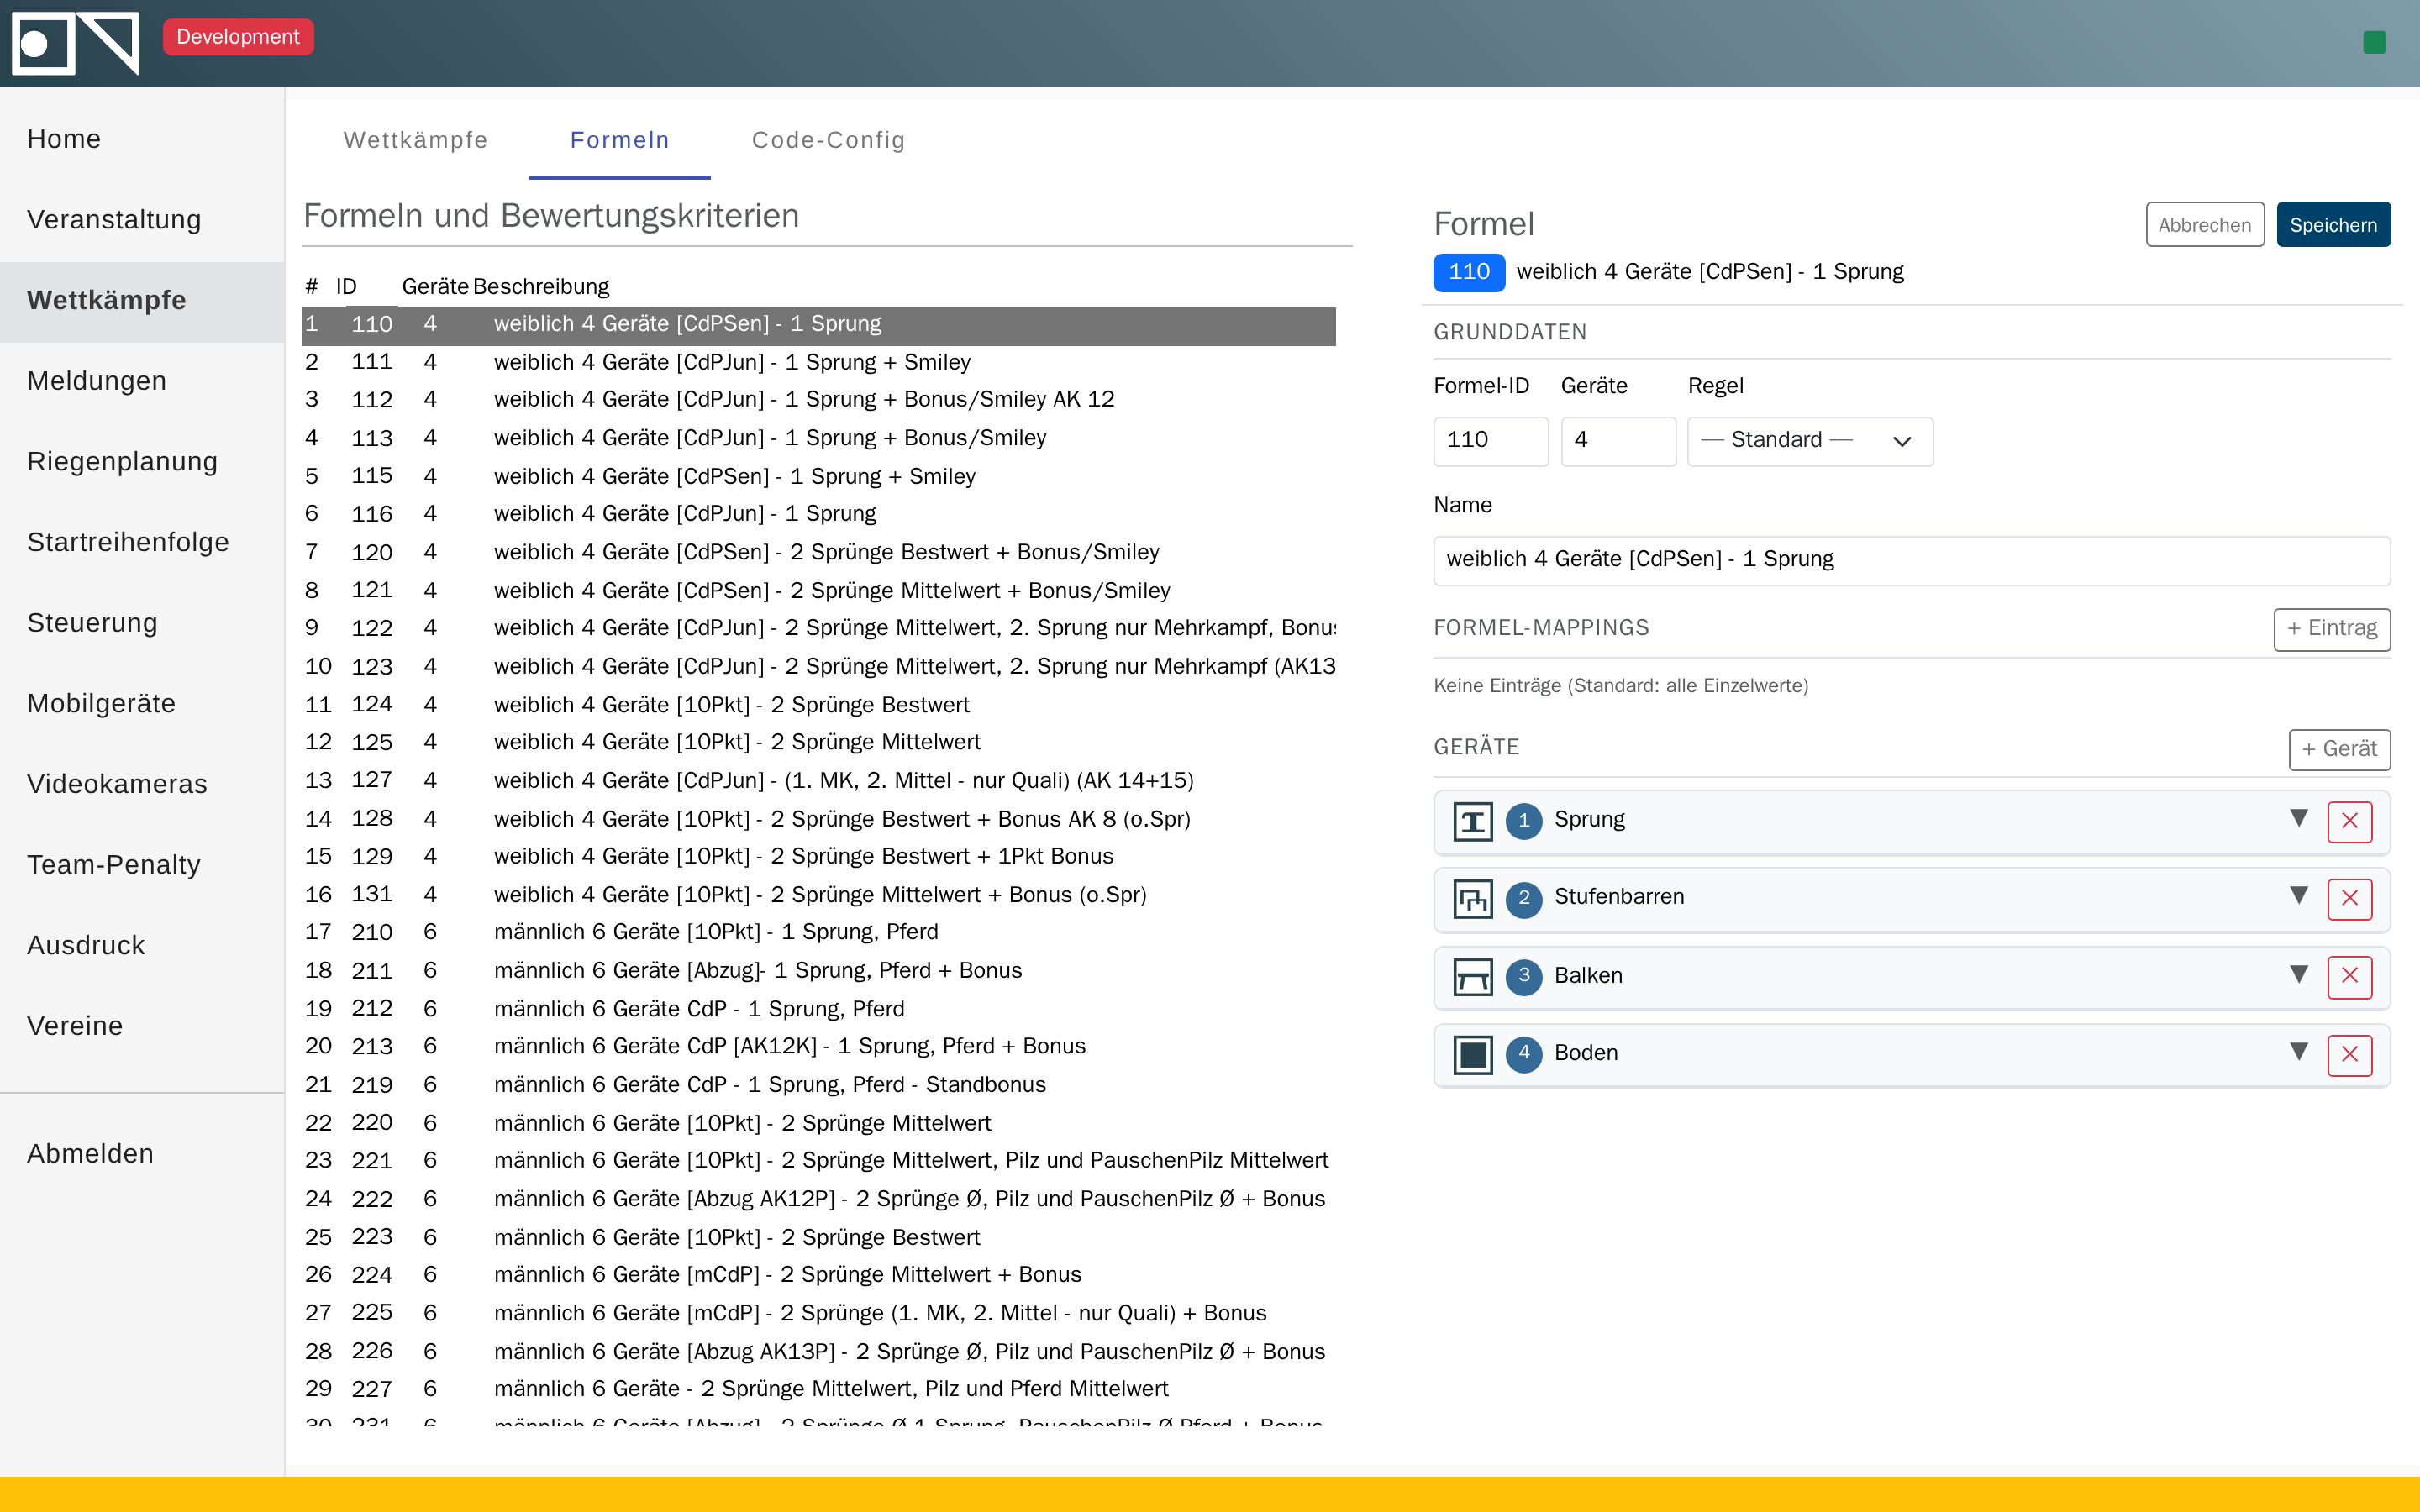Save the formula with Speichern
Viewport: 2420px width, 1512px height.
2333,224
